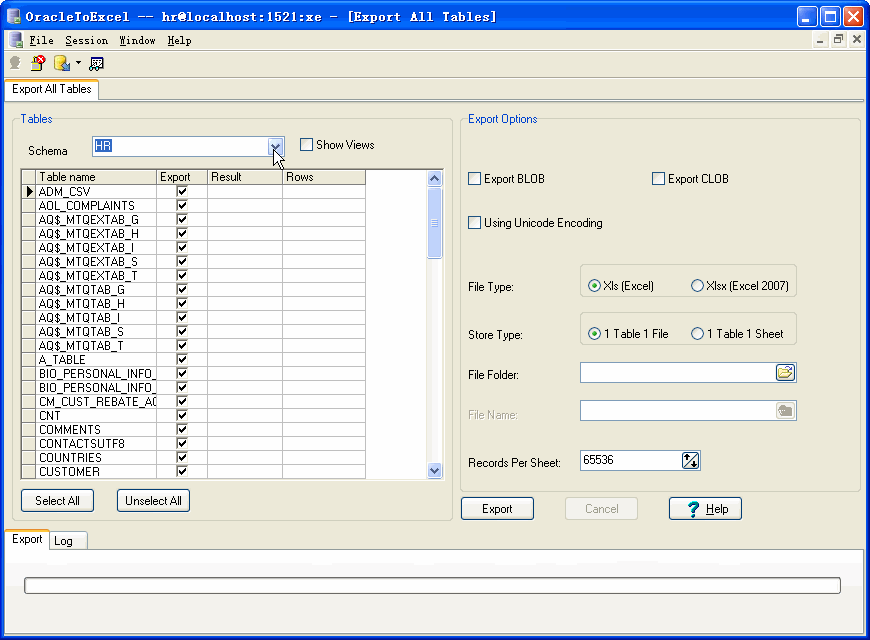
Task: Toggle the Show Views checkbox
Action: [x=306, y=145]
